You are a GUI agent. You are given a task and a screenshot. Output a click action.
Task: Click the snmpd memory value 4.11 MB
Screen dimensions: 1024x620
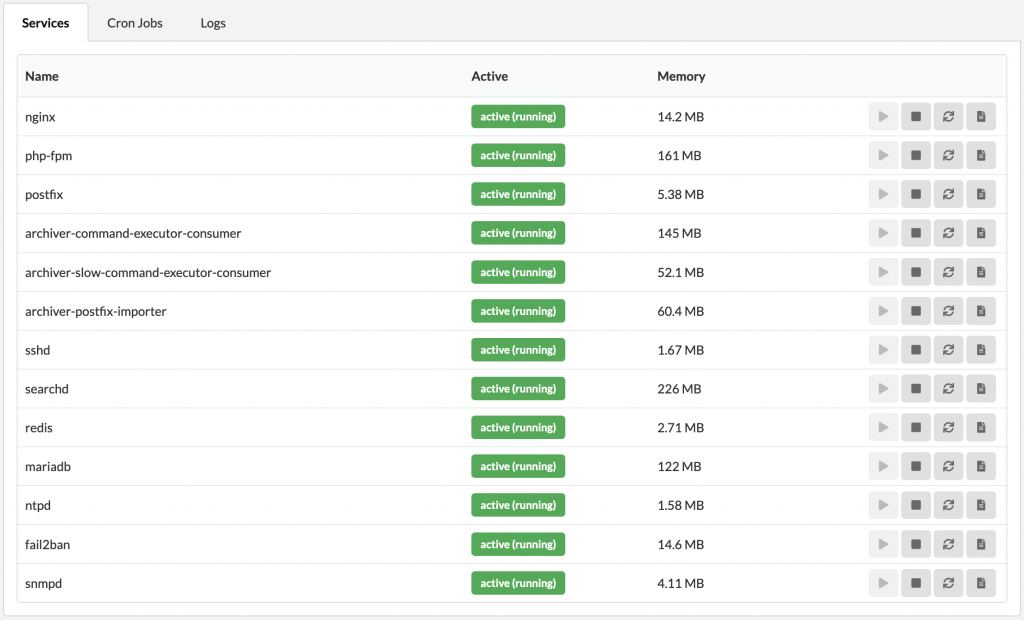click(680, 583)
